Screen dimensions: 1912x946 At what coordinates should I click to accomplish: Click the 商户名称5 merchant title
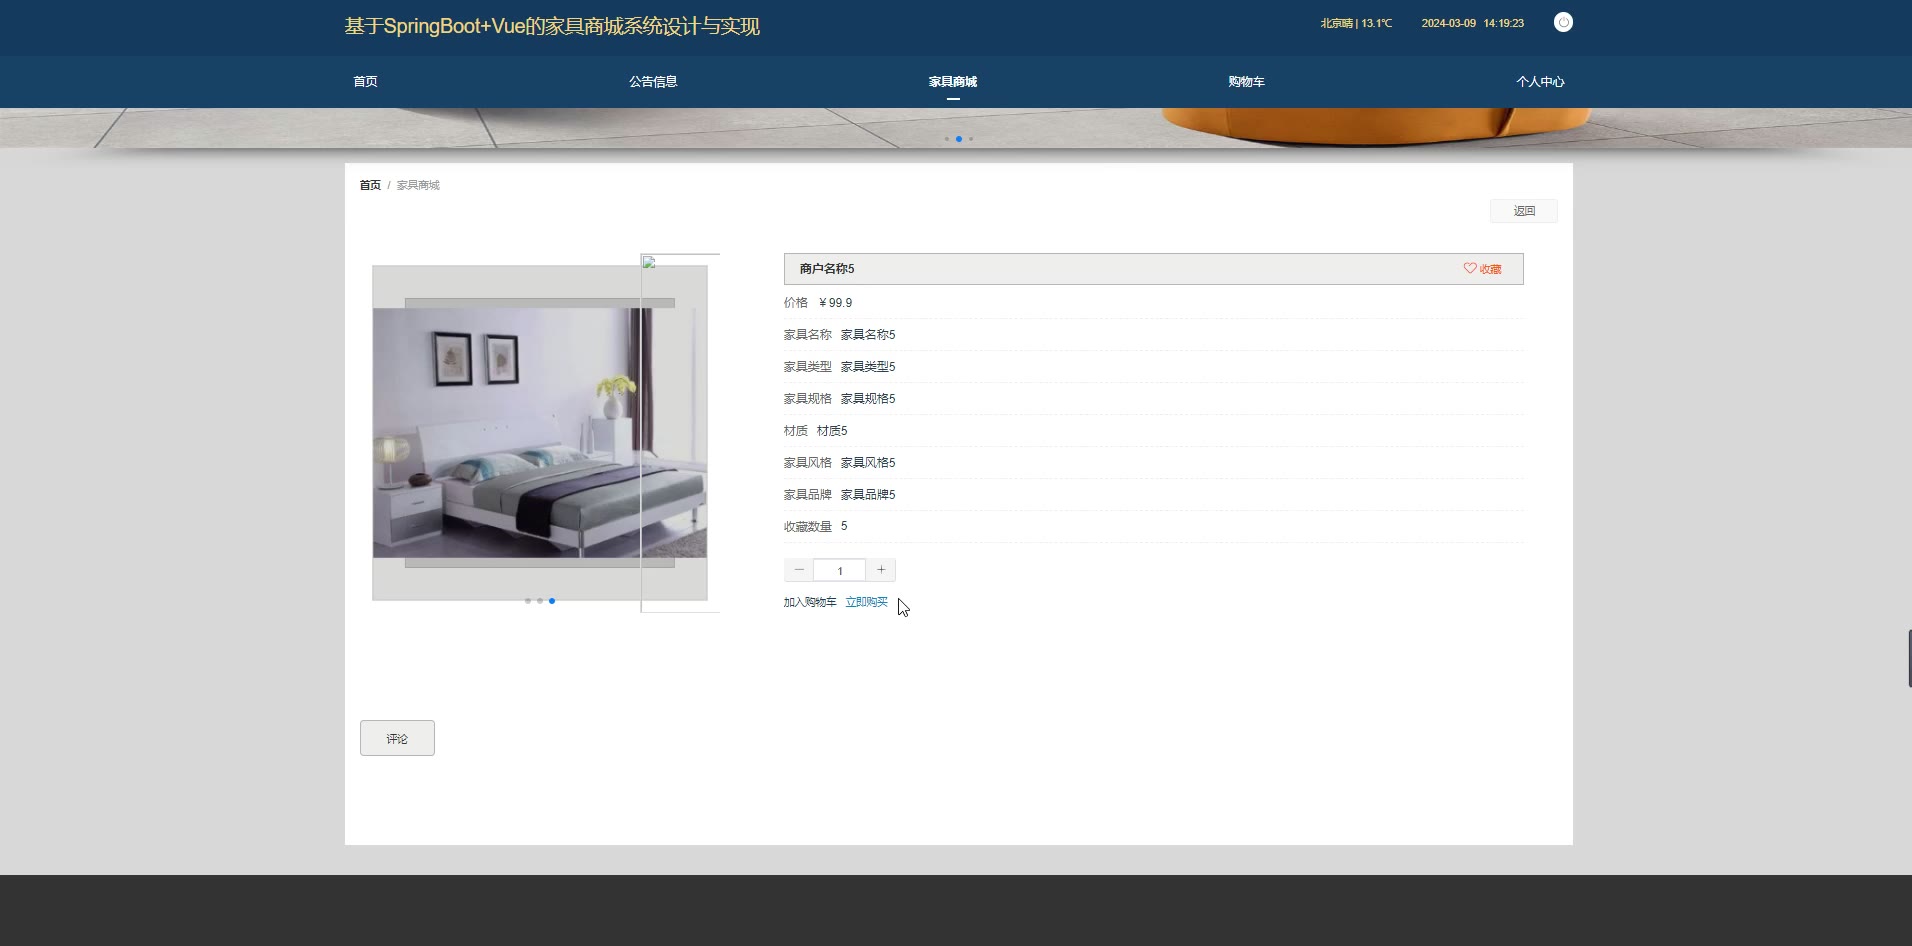pos(827,269)
